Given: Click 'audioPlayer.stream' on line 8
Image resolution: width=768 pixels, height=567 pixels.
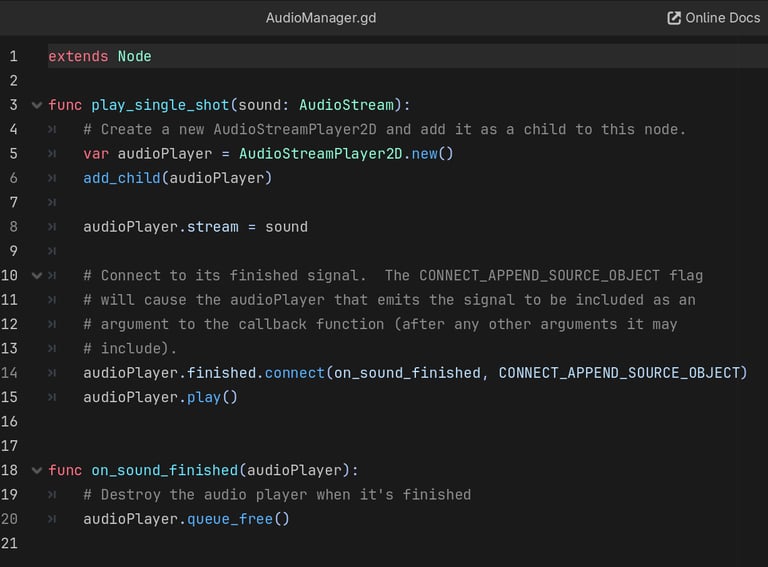Looking at the screenshot, I should [x=161, y=227].
